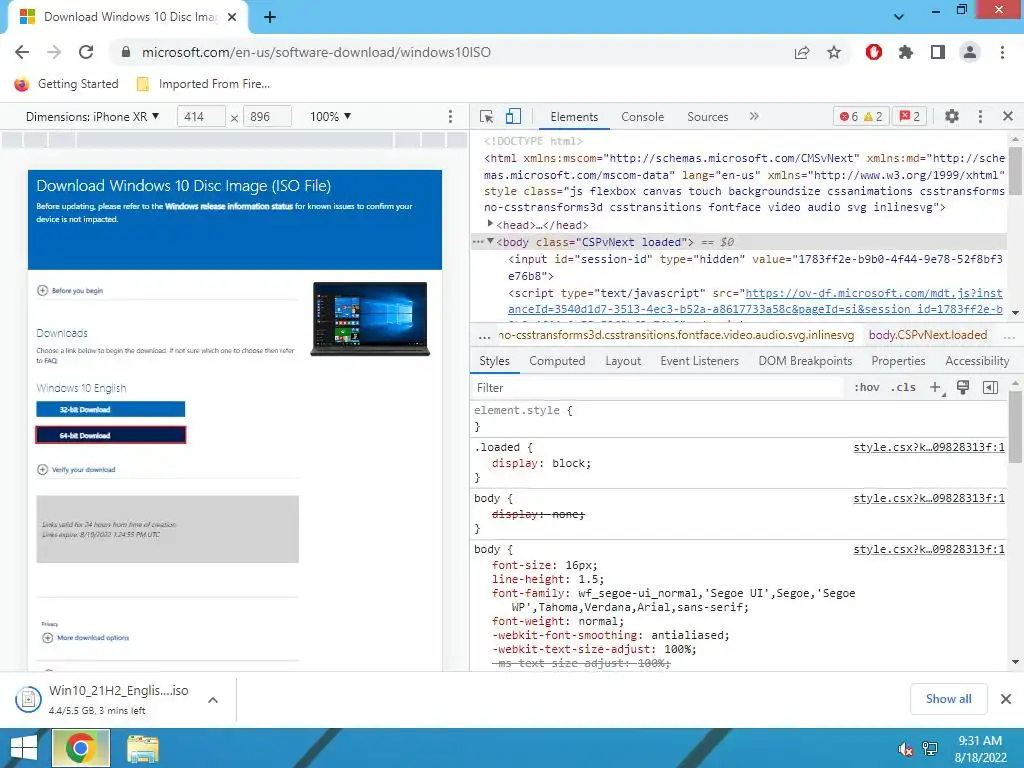Click the viewport height field 896
1024x768 pixels.
point(266,117)
